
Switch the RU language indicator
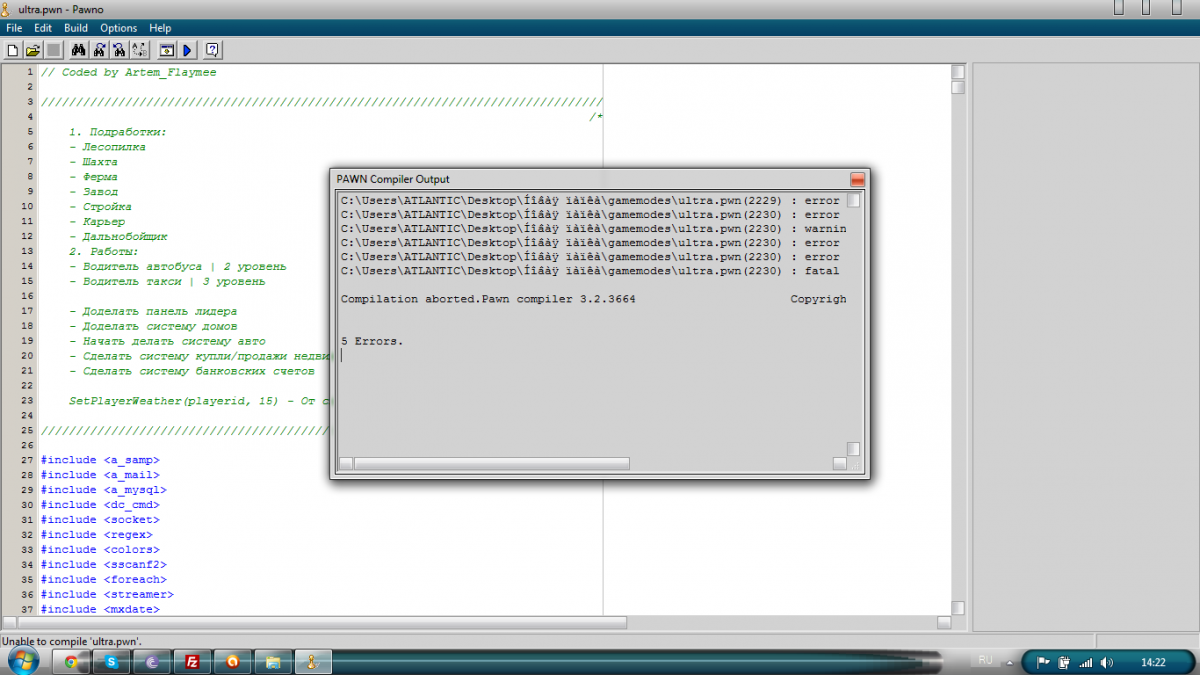[985, 661]
